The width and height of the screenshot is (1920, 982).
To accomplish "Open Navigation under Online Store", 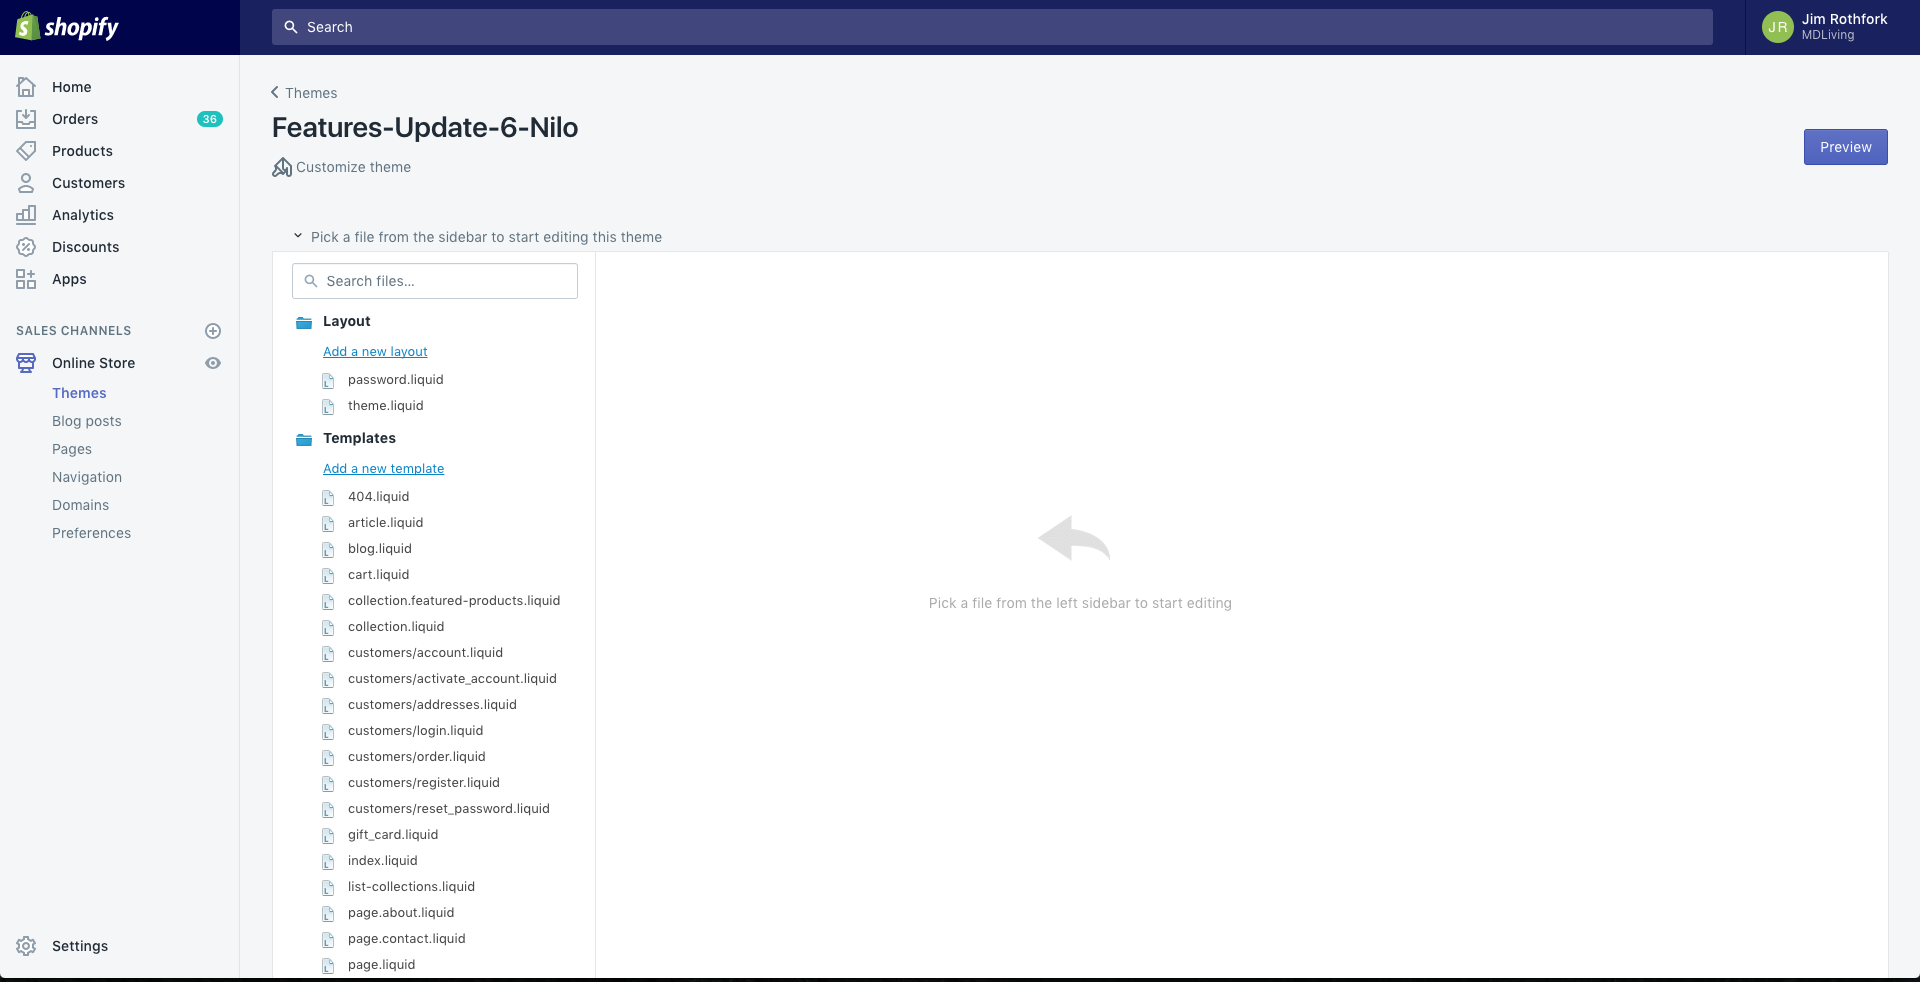I will (87, 477).
